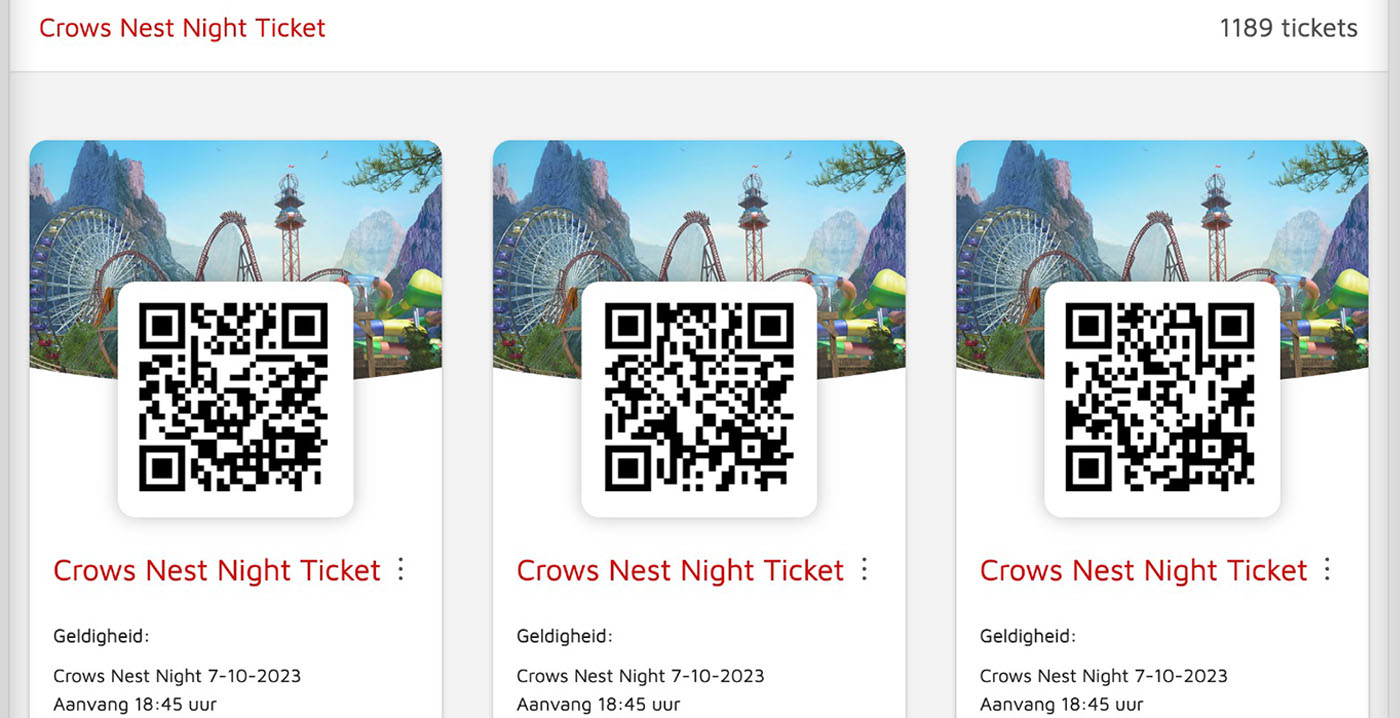Click the 1189 tickets count label

coord(1289,28)
